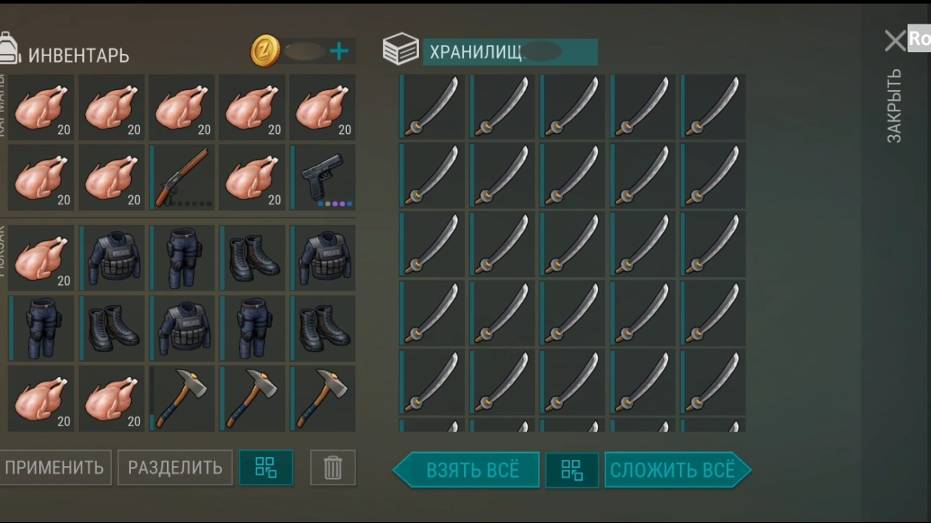Select the first police pants in the fourth row
The height and width of the screenshot is (523, 931).
pos(41,328)
